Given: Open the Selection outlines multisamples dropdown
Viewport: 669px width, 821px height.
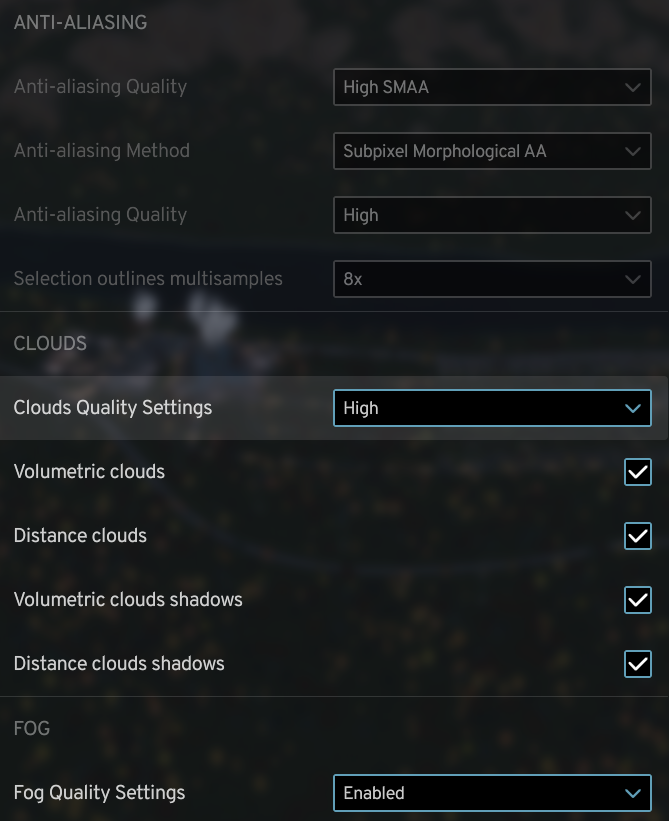Looking at the screenshot, I should coord(492,279).
